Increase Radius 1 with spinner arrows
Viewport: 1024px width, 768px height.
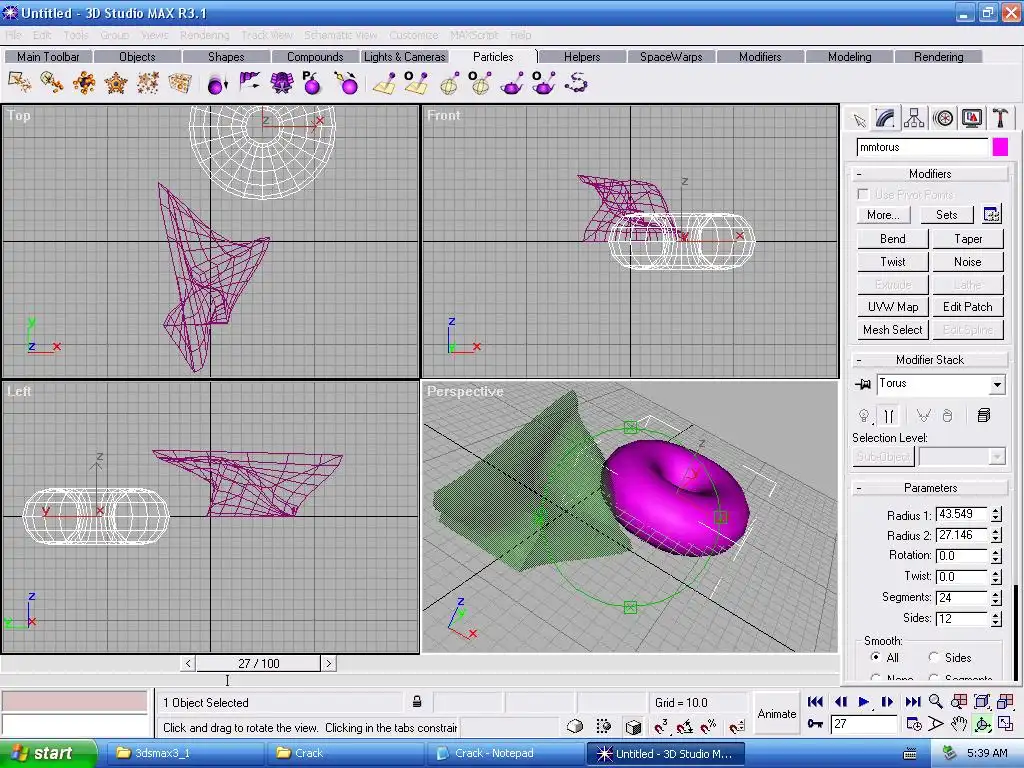pos(996,511)
